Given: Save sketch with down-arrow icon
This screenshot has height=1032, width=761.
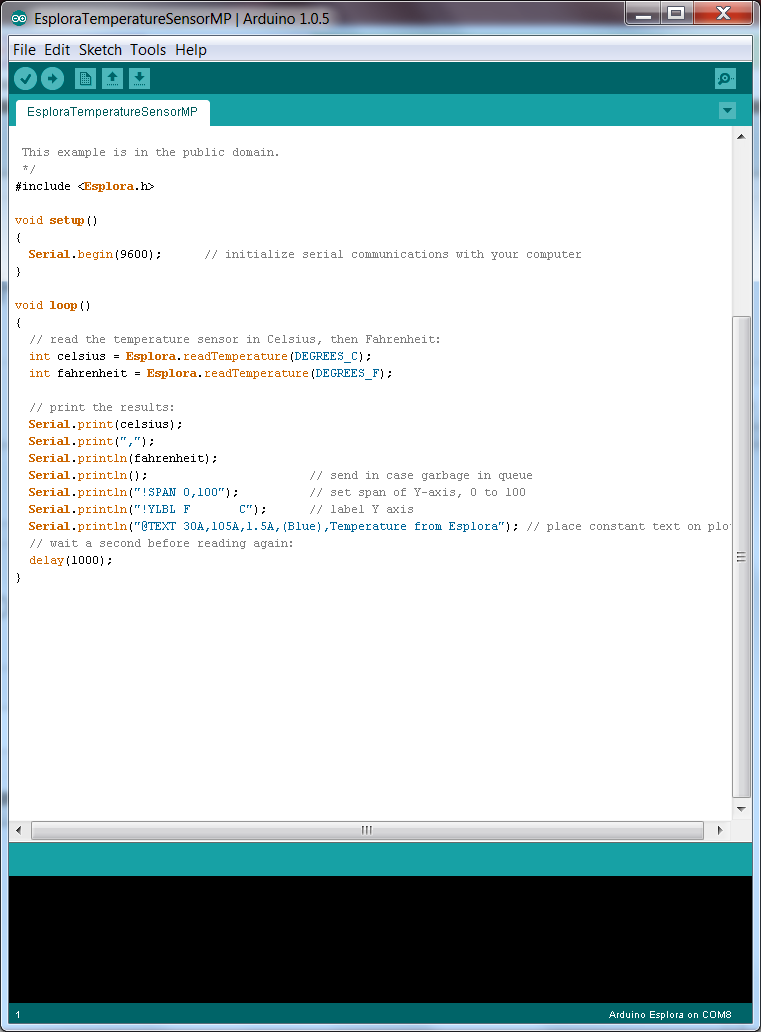Looking at the screenshot, I should coord(139,79).
